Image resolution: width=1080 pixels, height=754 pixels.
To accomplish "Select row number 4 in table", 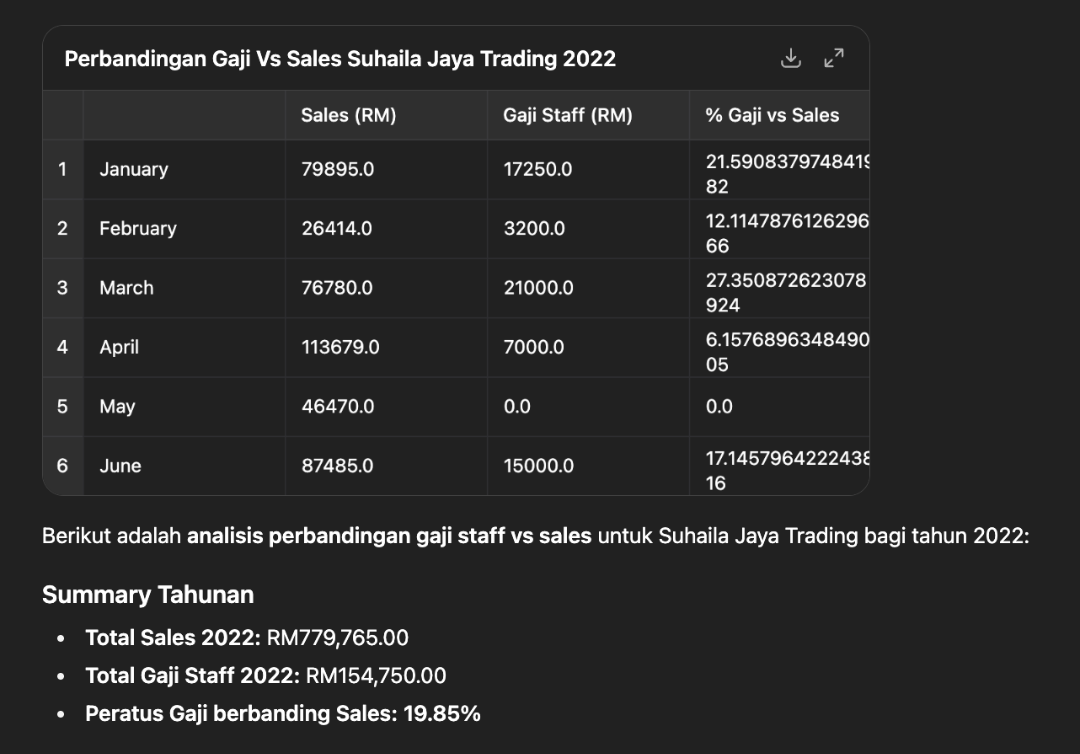I will (x=62, y=347).
